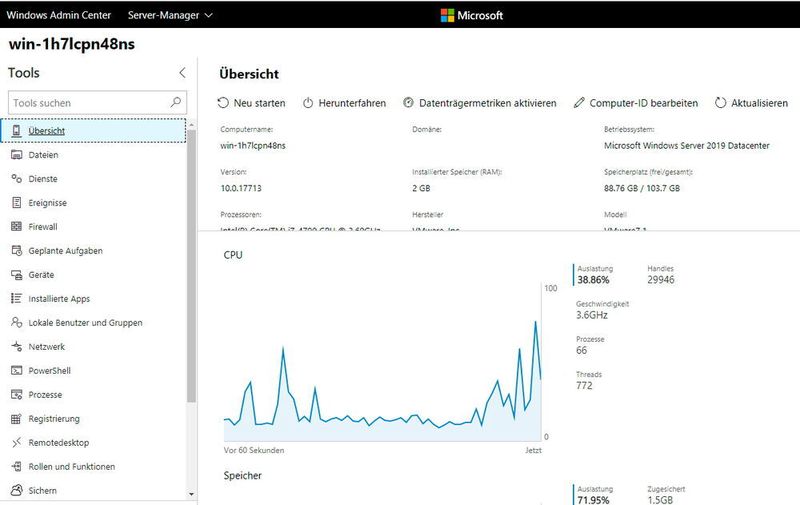Screen dimensions: 800x505
Task: Click the Handles value 29946
Action: (x=661, y=280)
